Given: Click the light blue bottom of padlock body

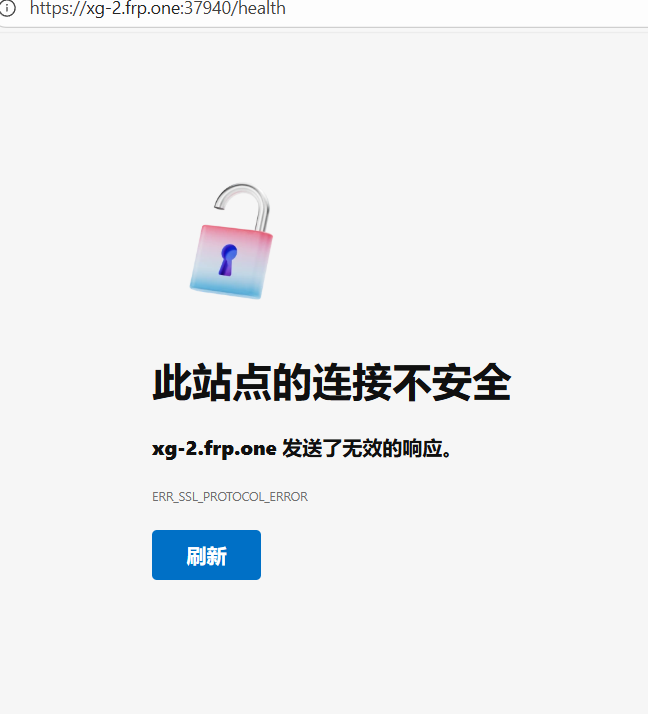Looking at the screenshot, I should (x=226, y=290).
